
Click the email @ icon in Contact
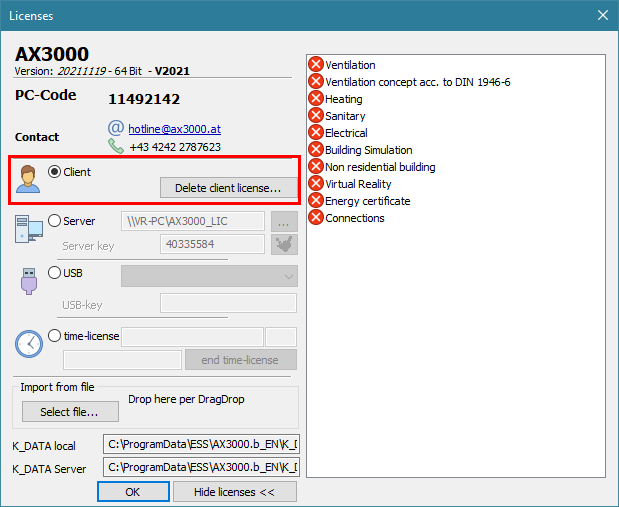coord(116,128)
